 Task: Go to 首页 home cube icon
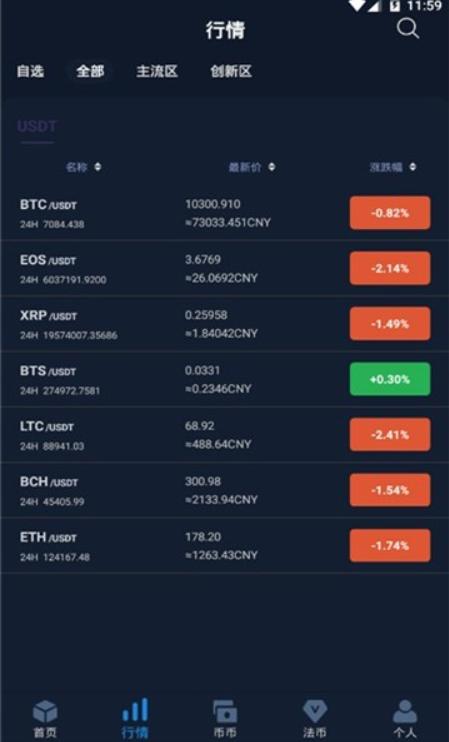coord(45,710)
